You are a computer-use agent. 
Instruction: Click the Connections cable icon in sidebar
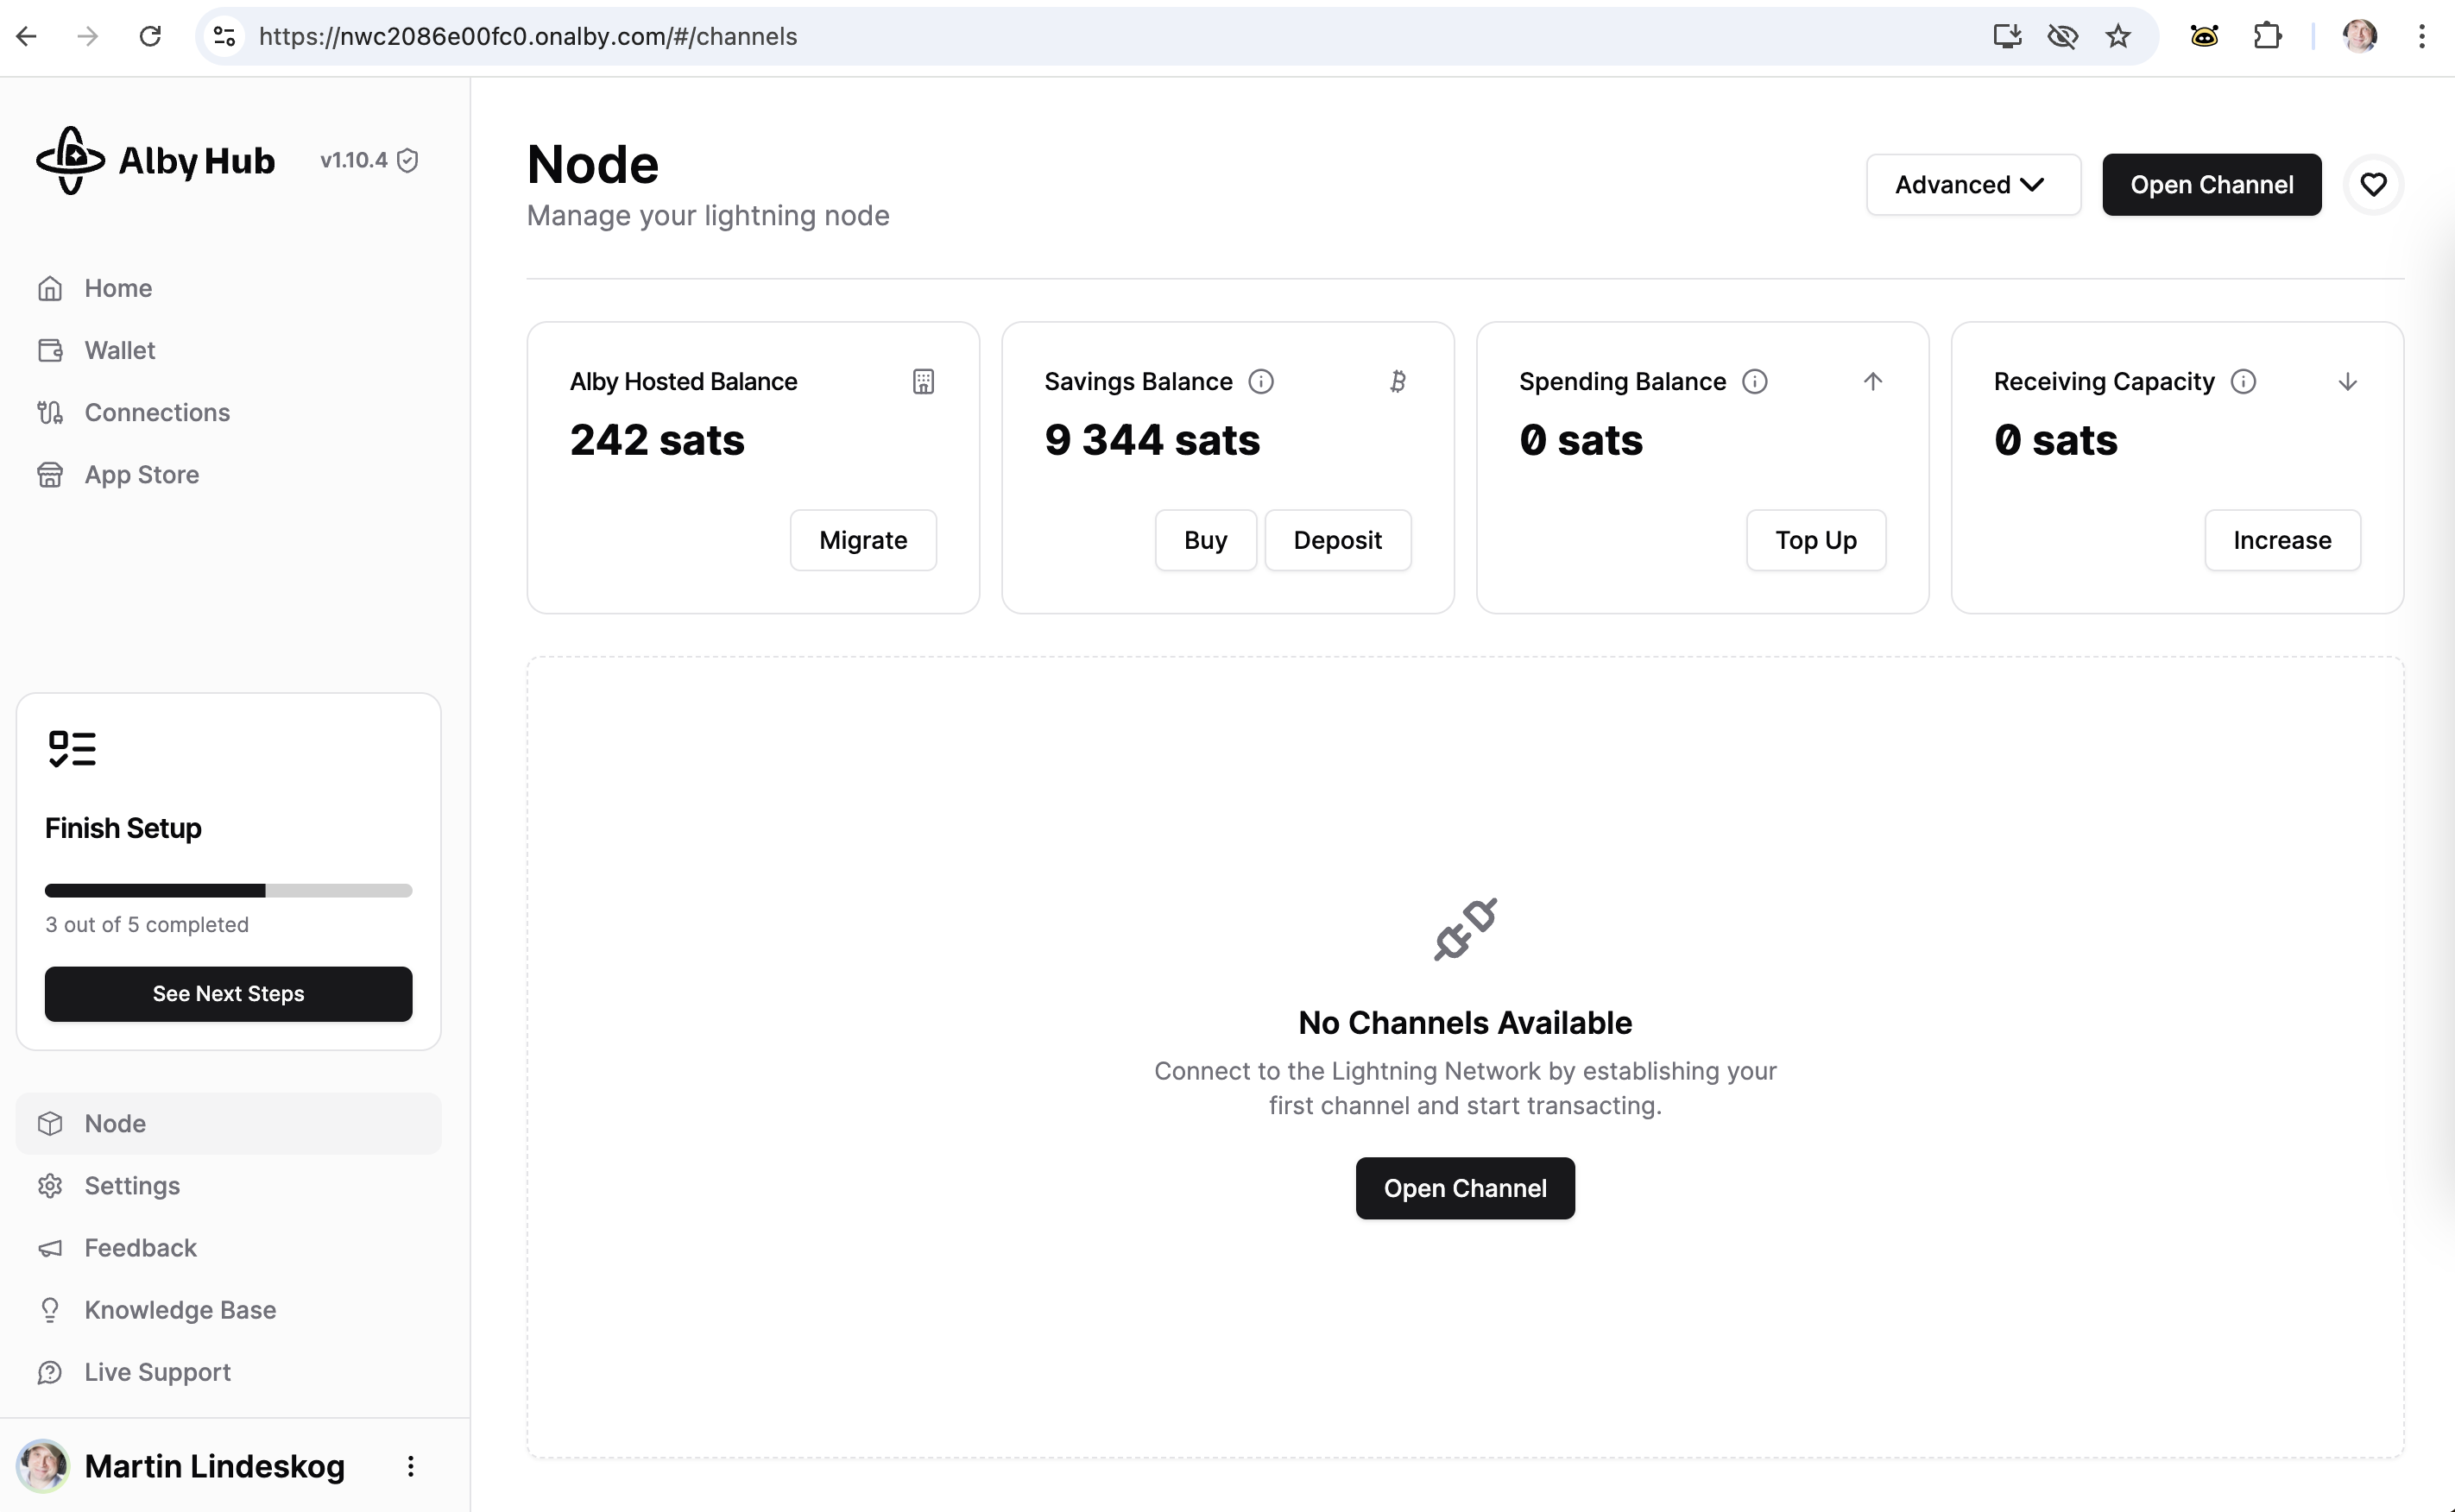click(50, 412)
